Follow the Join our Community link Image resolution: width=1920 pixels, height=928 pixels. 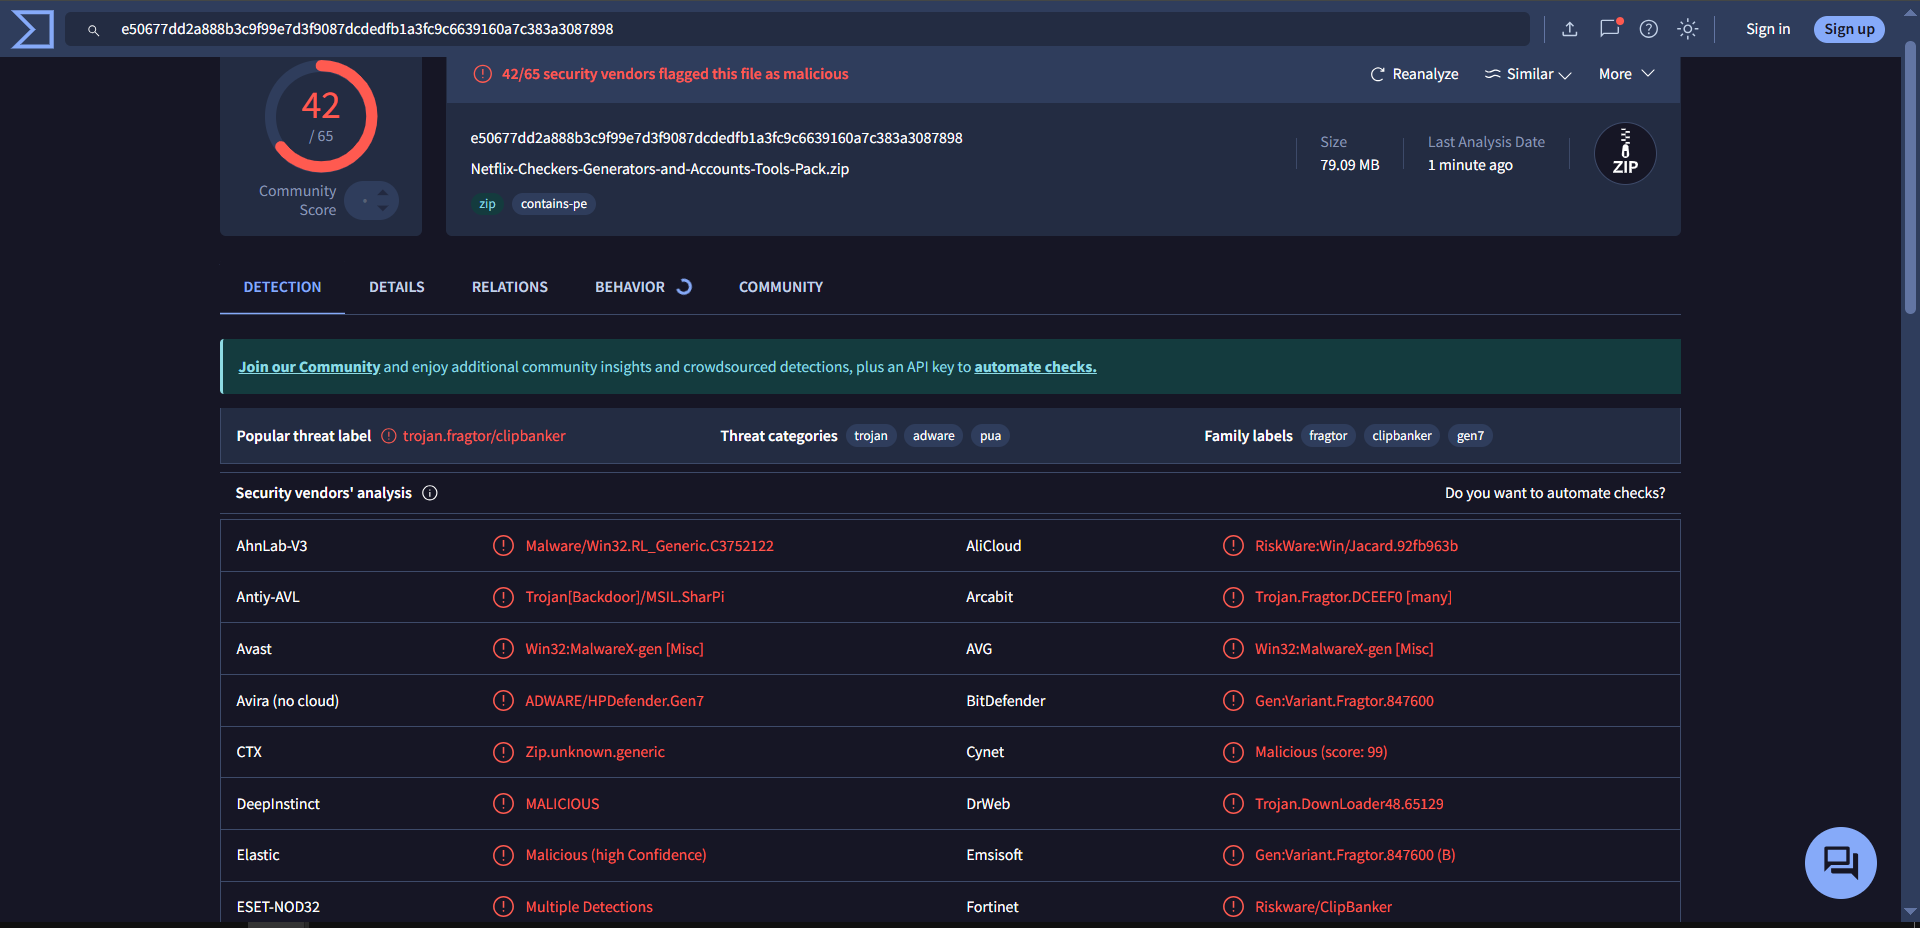pos(309,367)
